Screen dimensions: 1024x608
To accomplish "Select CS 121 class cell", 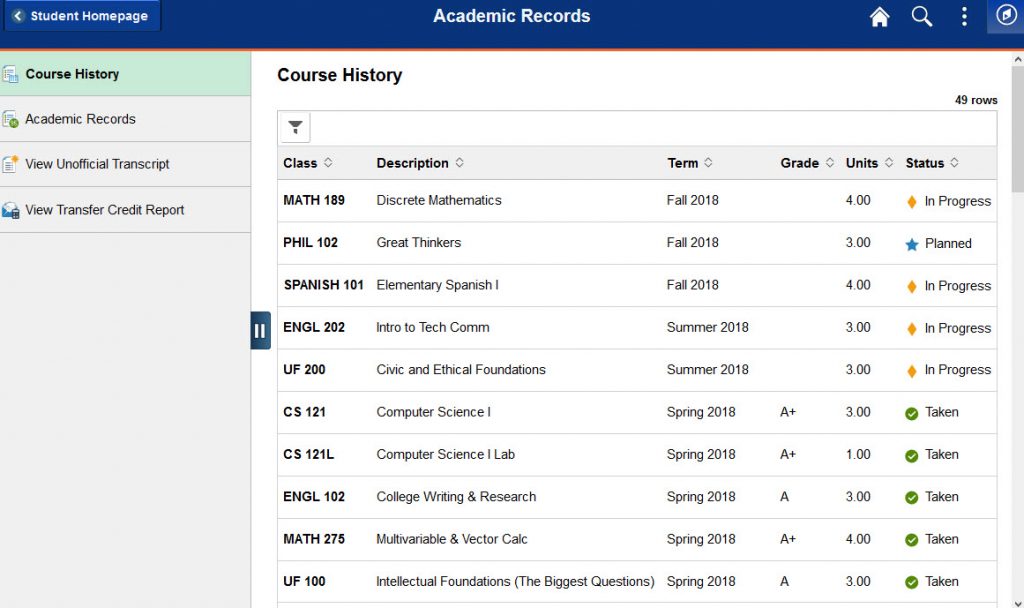I will (x=304, y=412).
